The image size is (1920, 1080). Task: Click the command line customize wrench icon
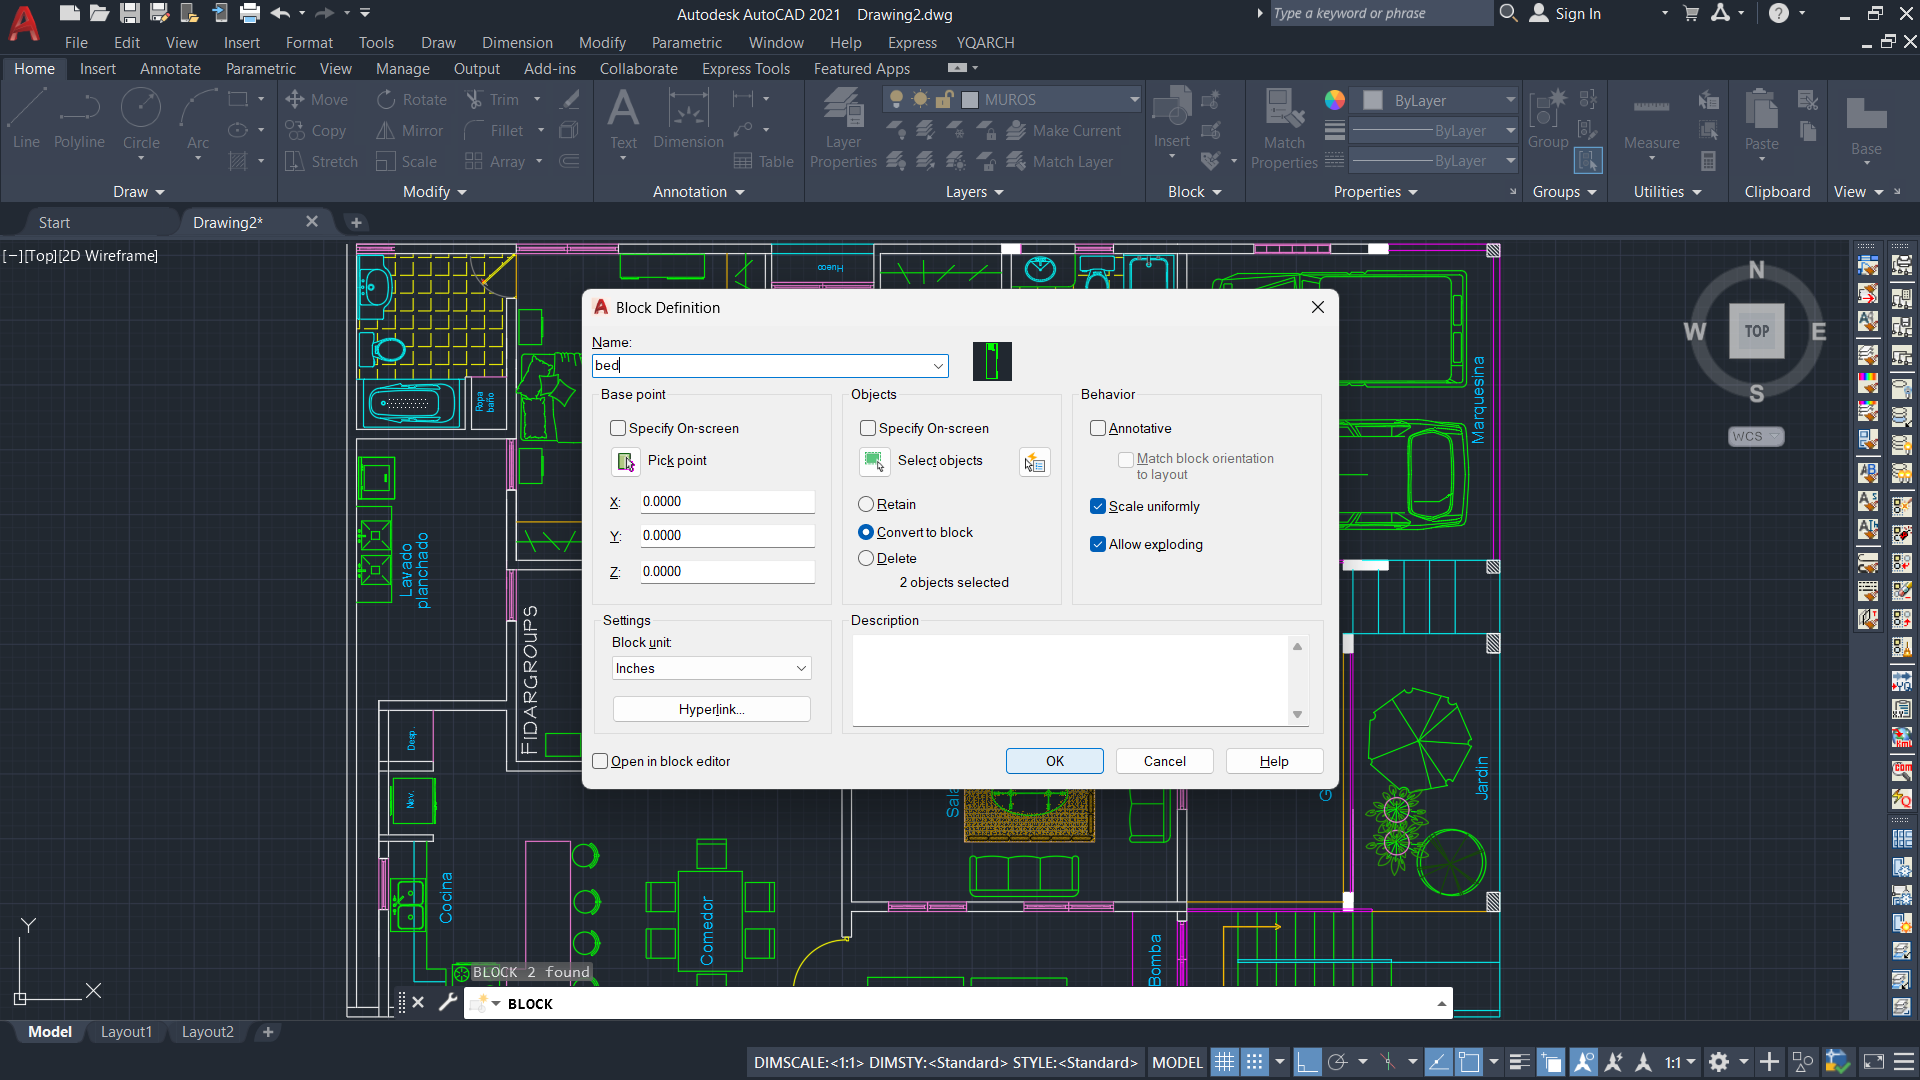pos(447,1002)
